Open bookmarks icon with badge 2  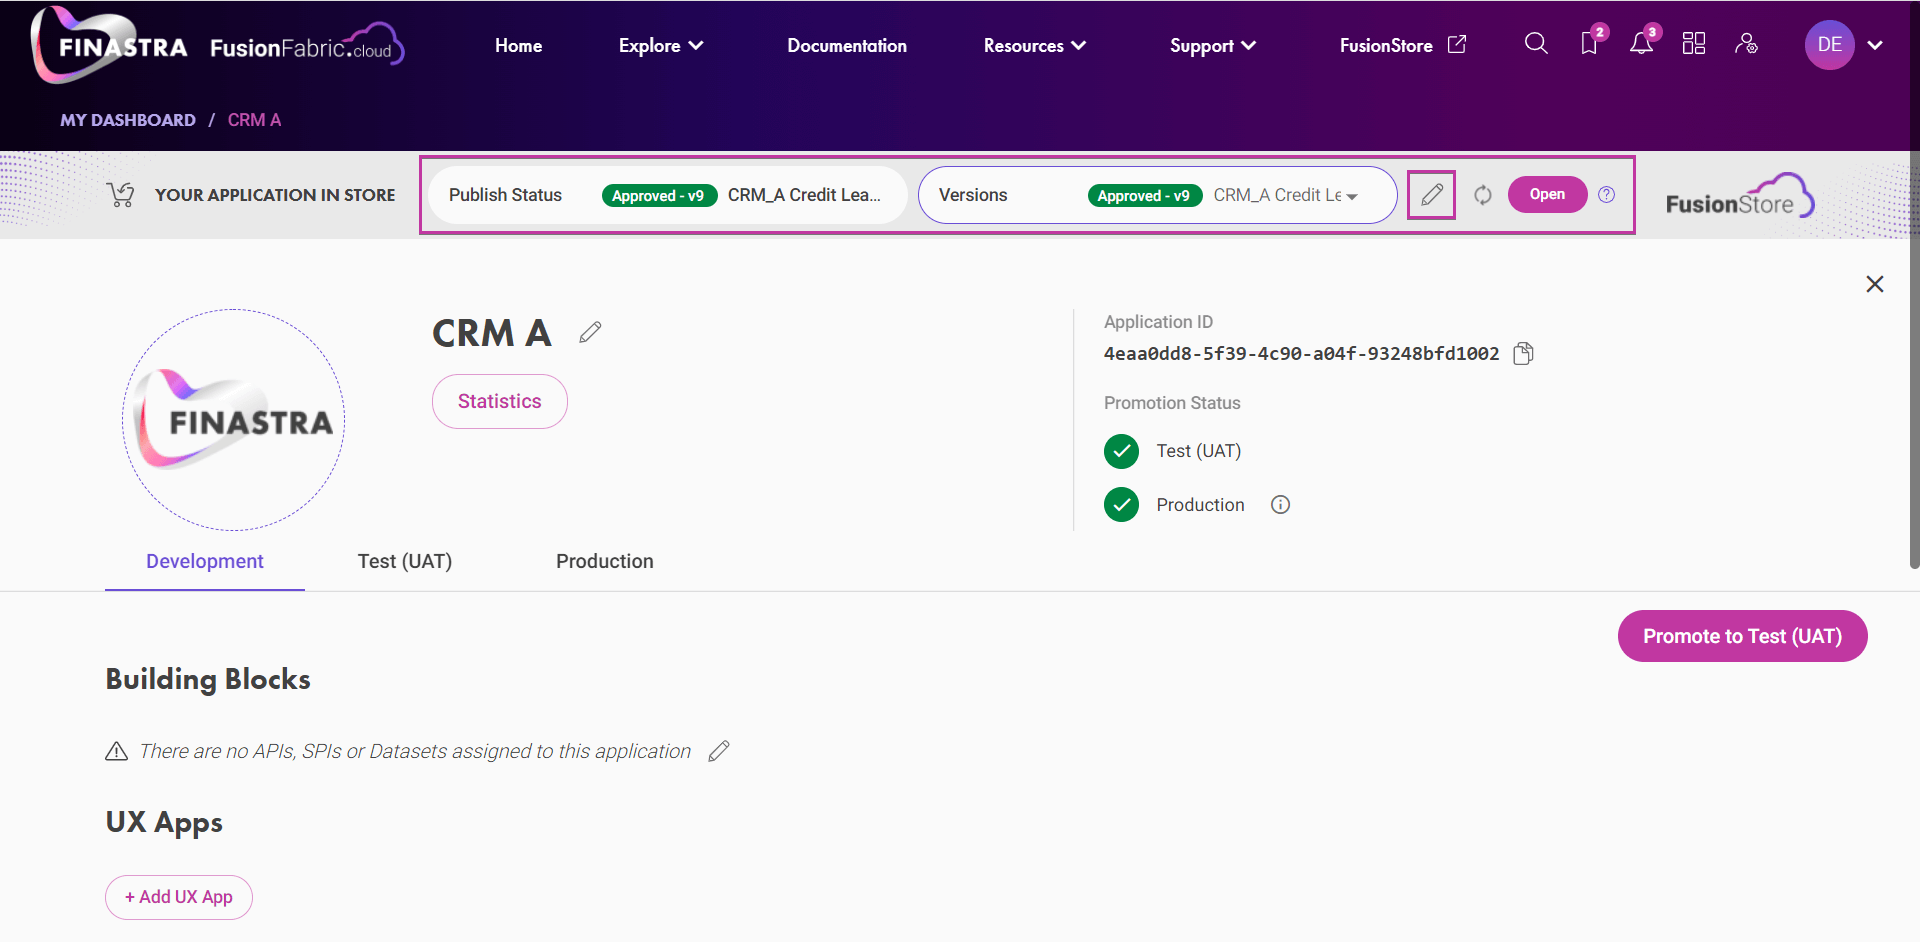(1591, 42)
